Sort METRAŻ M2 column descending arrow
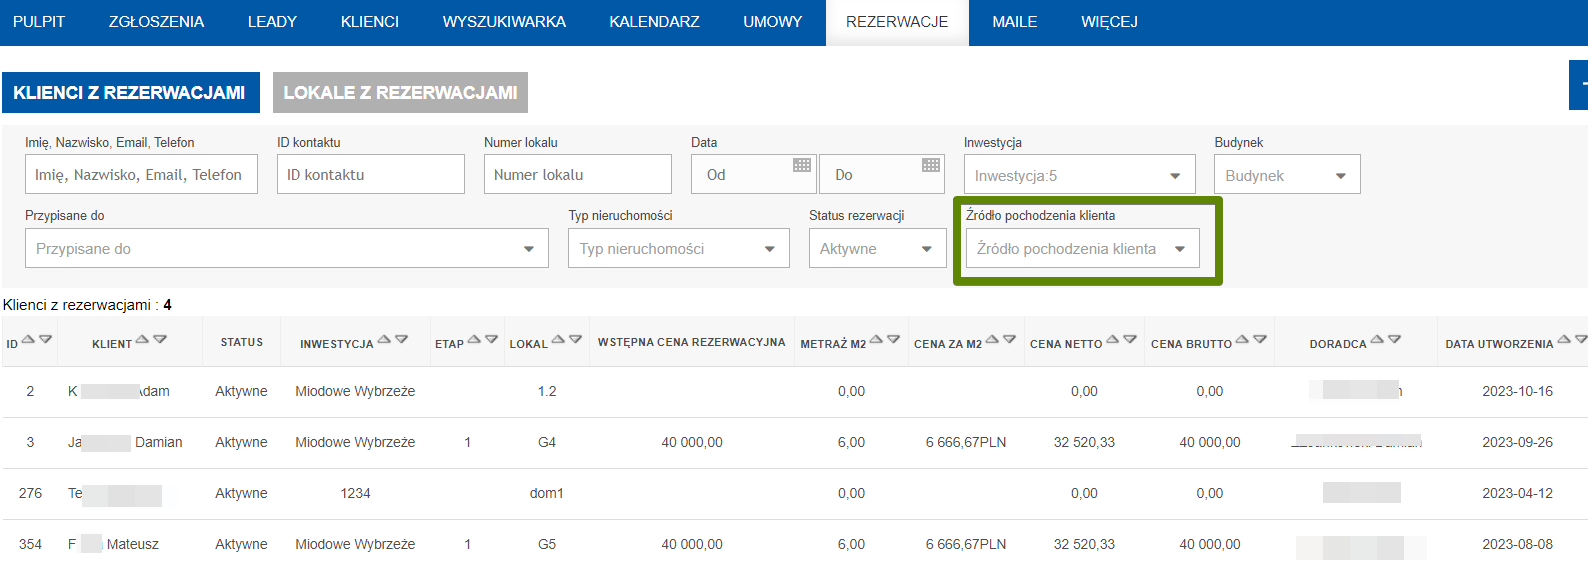 click(x=894, y=340)
